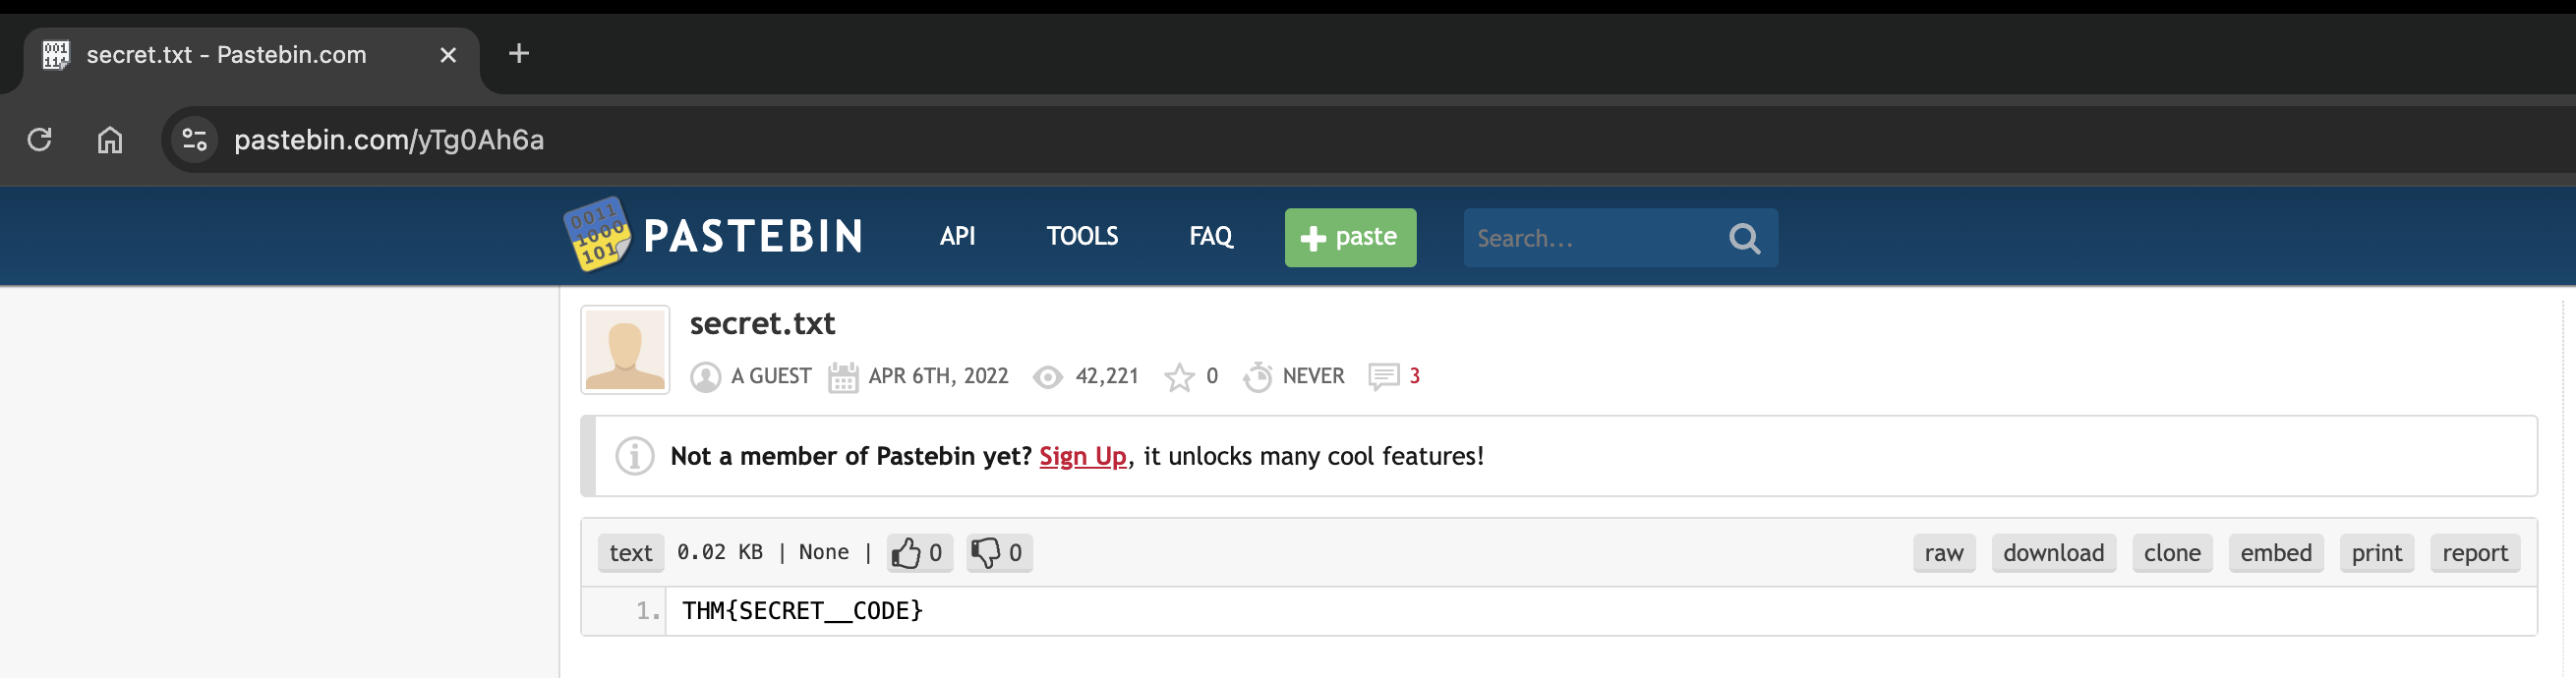This screenshot has height=678, width=2576.
Task: Open a new browser tab
Action: tap(518, 54)
